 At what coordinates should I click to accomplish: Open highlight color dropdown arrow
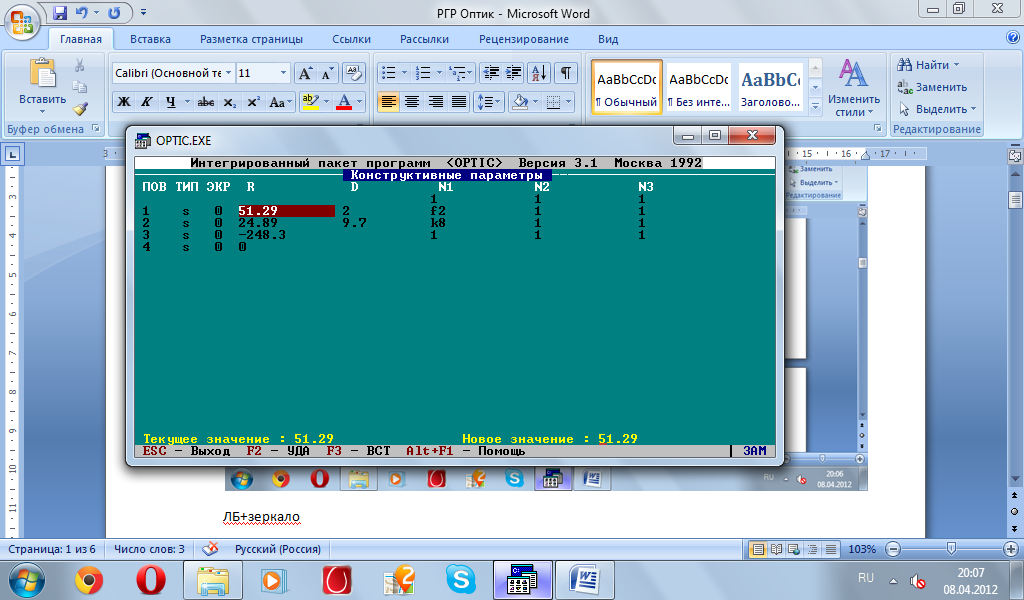327,102
